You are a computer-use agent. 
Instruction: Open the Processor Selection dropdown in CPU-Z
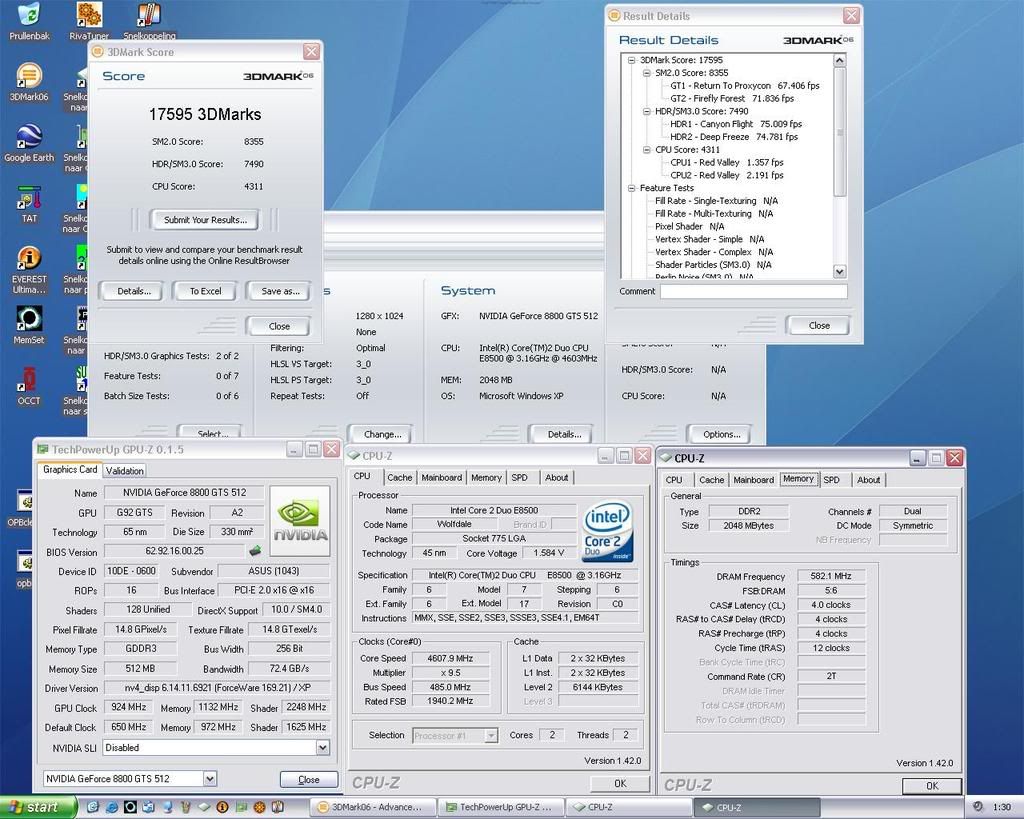pos(491,735)
